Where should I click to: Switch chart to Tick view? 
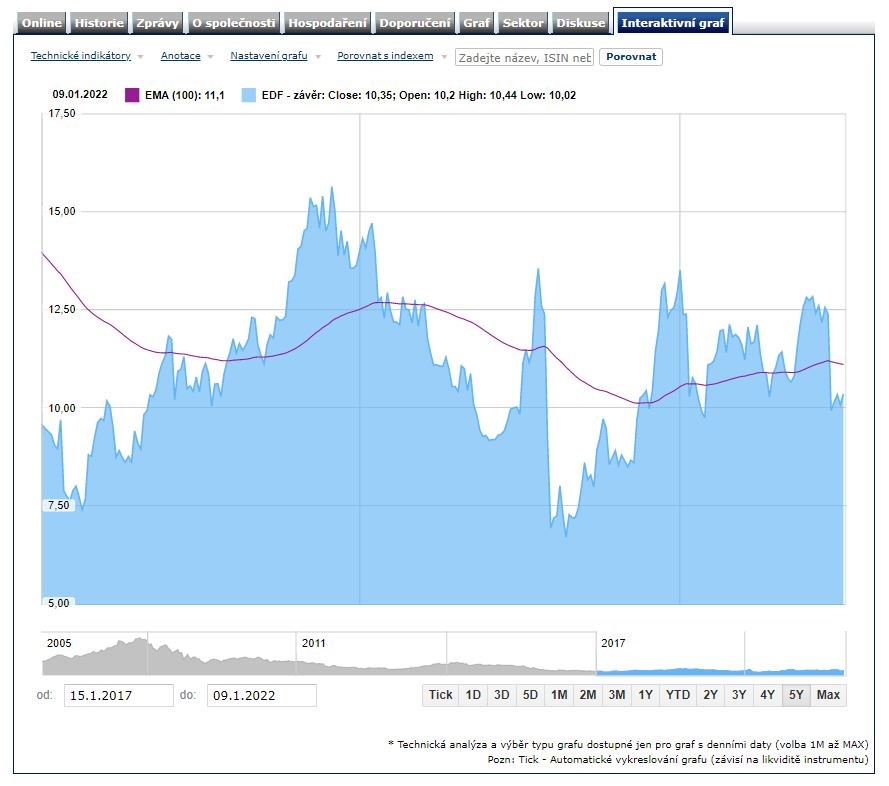coord(440,695)
